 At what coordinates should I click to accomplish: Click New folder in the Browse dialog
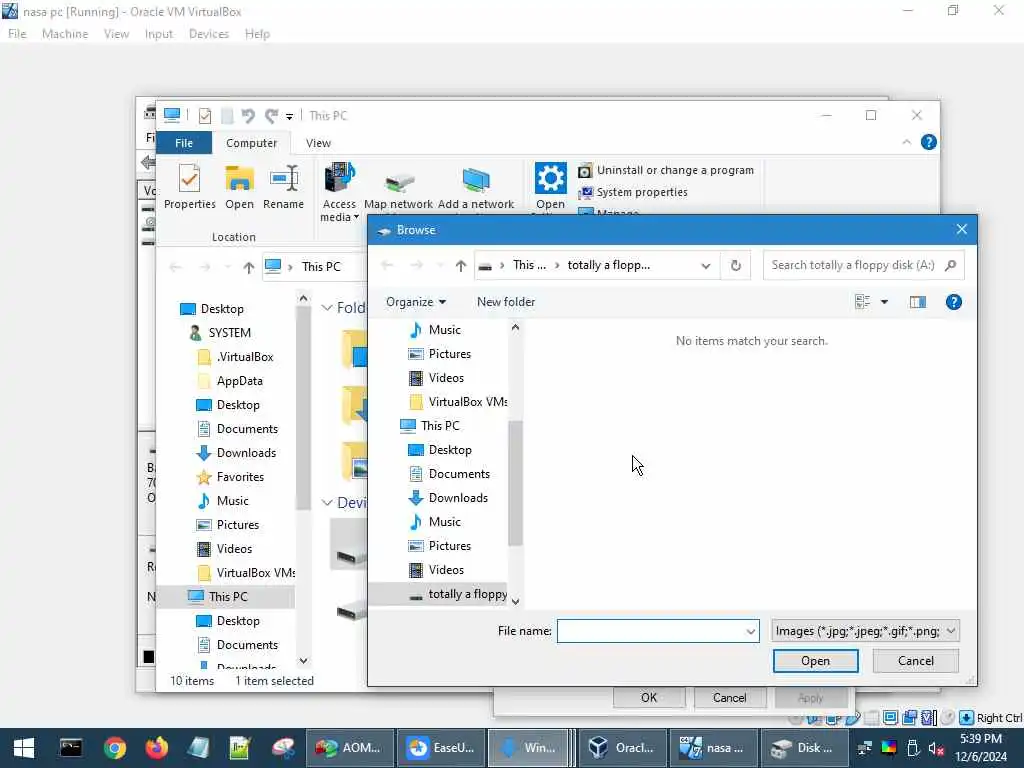(506, 302)
